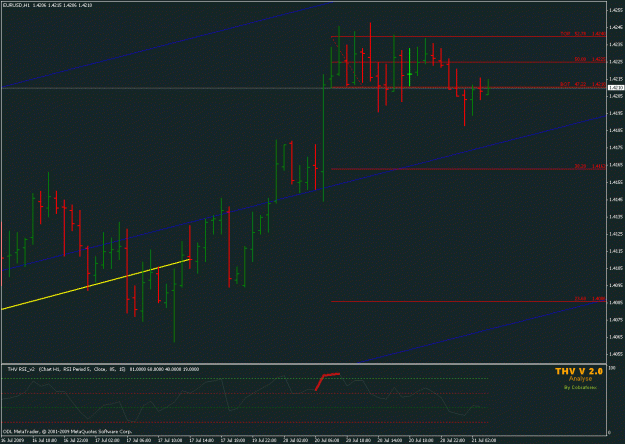Click the current price marker on price axis
This screenshot has height=444, width=625.
point(615,87)
